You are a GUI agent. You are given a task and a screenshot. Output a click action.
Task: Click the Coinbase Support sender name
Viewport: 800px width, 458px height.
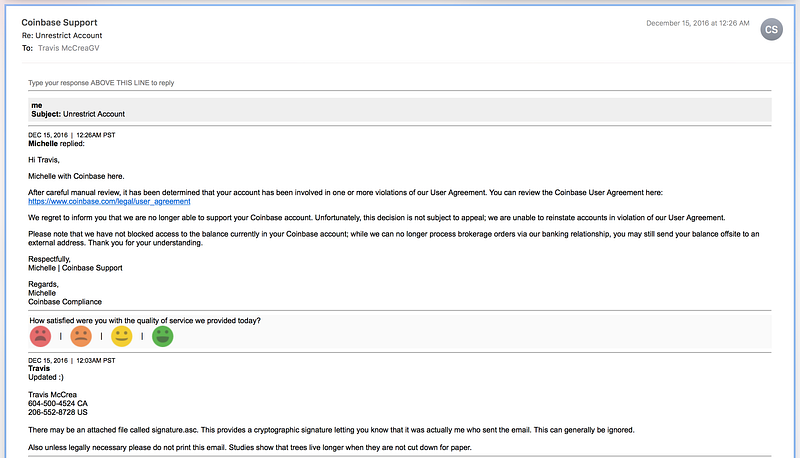59,22
